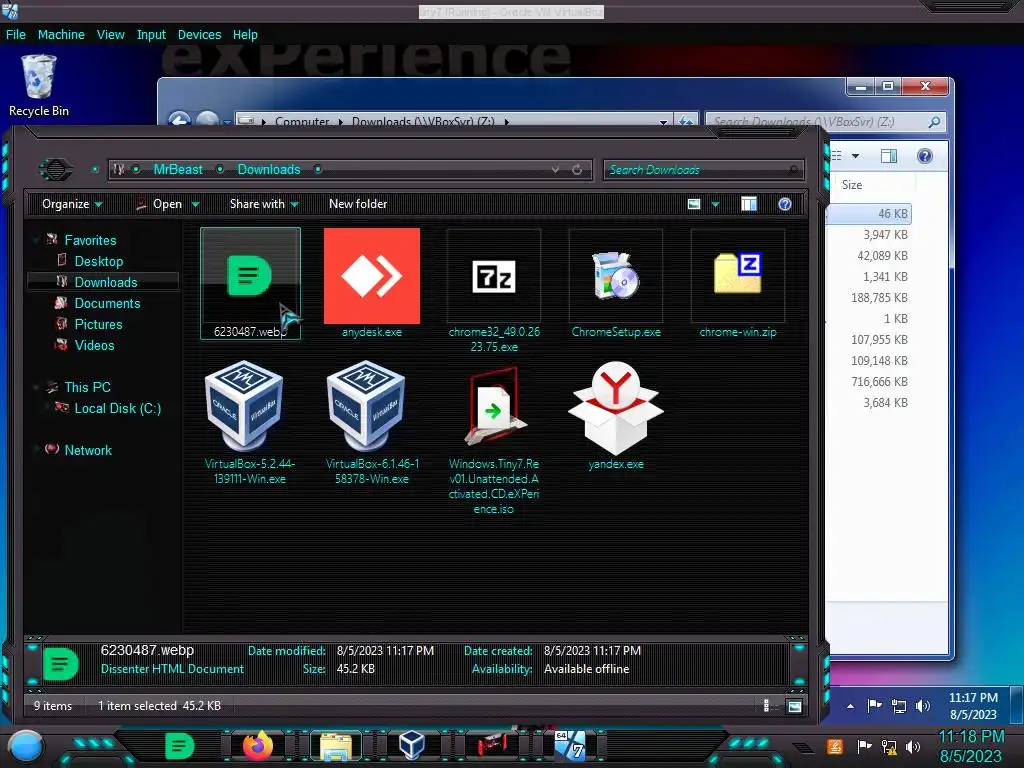Screen dimensions: 1024x768
Task: Open the Machine menu
Action: (61, 35)
